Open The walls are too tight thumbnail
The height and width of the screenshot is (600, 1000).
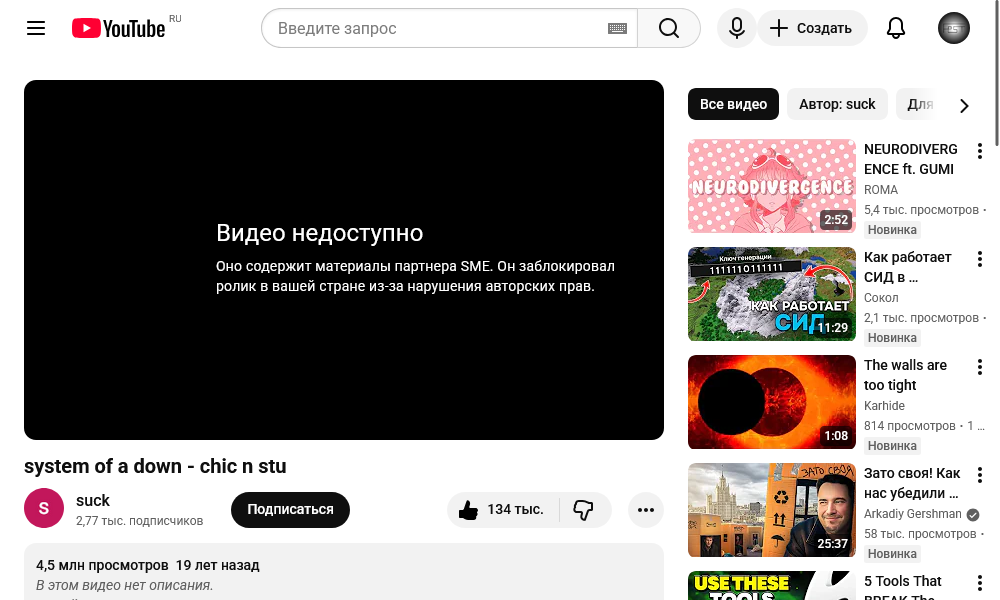[x=772, y=402]
